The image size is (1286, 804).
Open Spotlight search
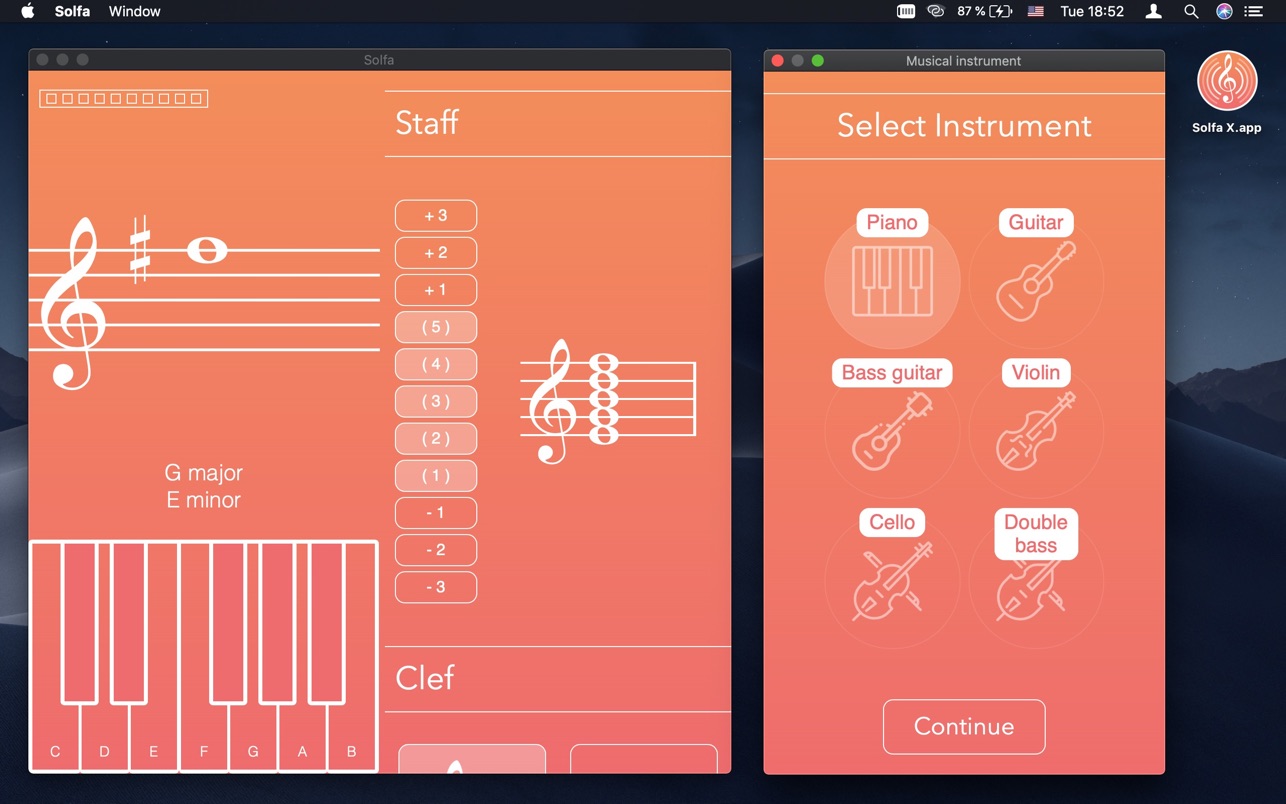(1191, 12)
